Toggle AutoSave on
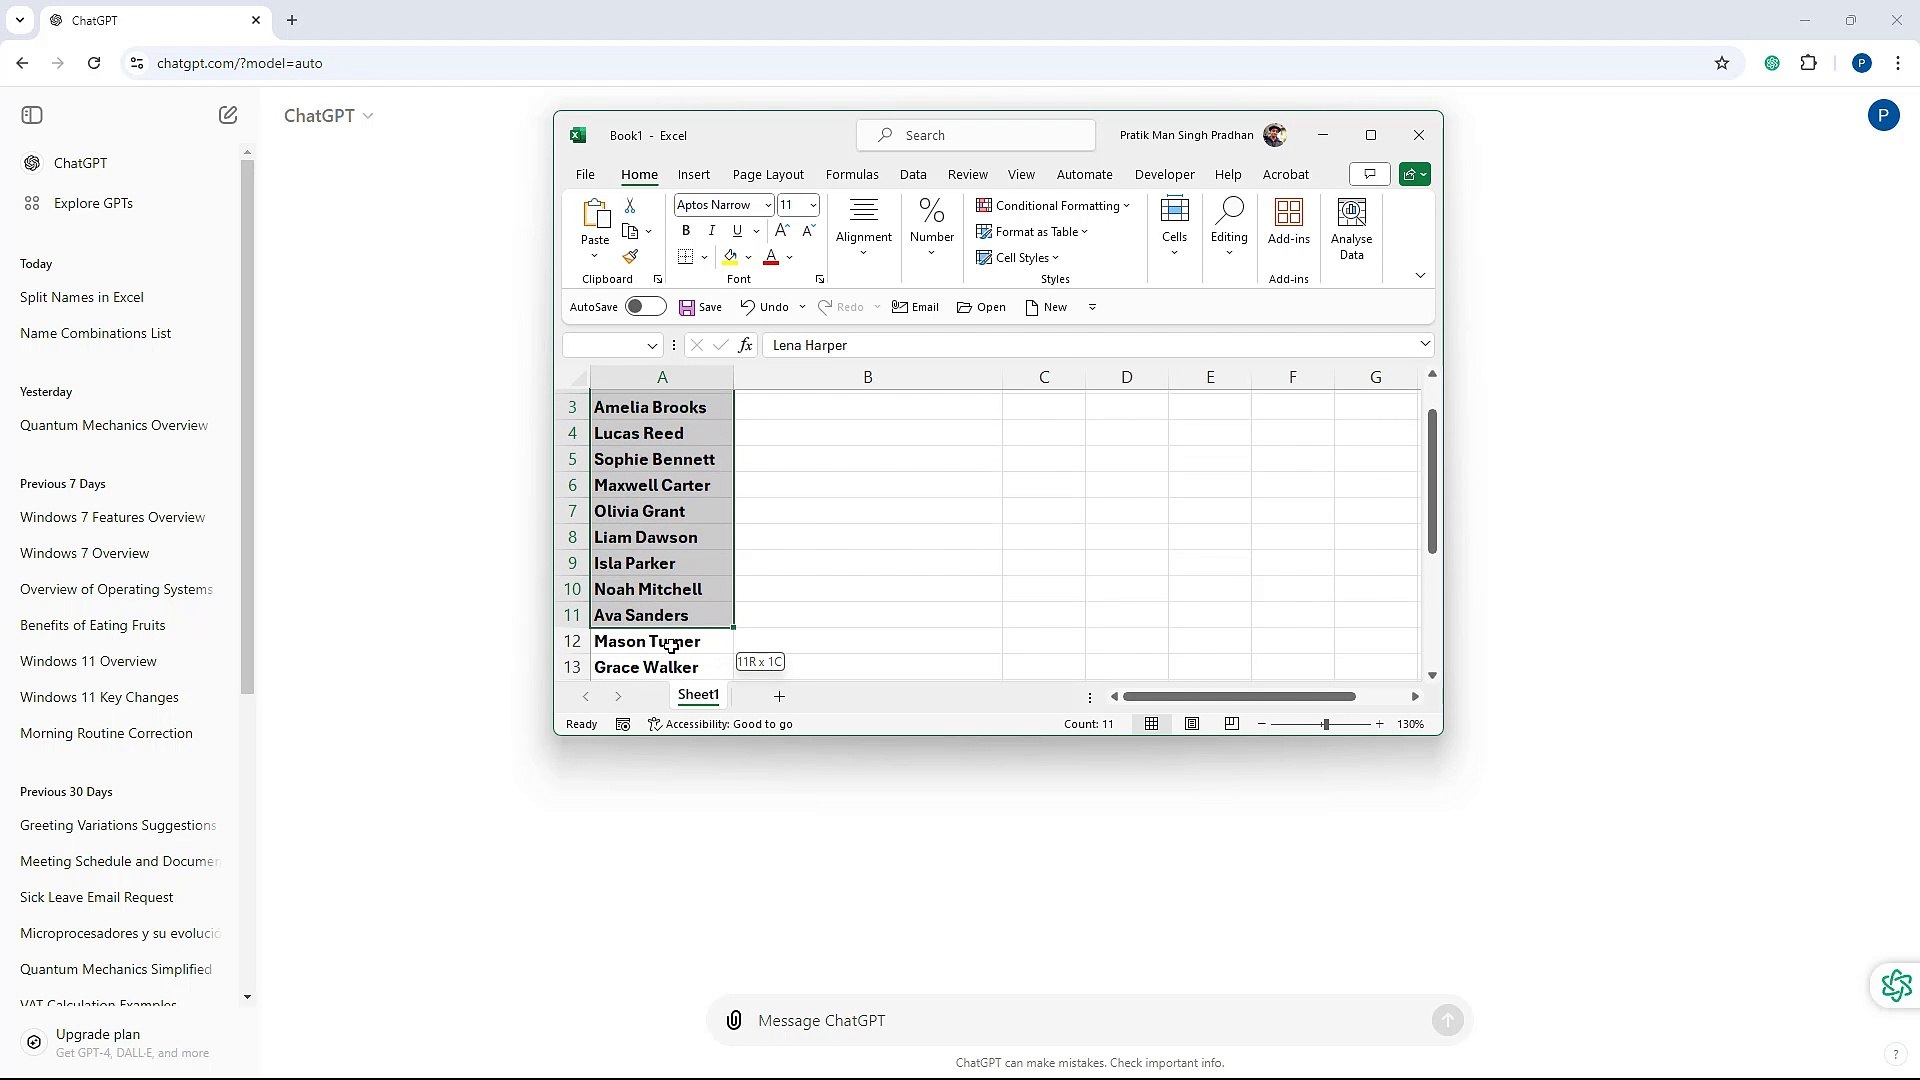This screenshot has height=1080, width=1920. 646,307
